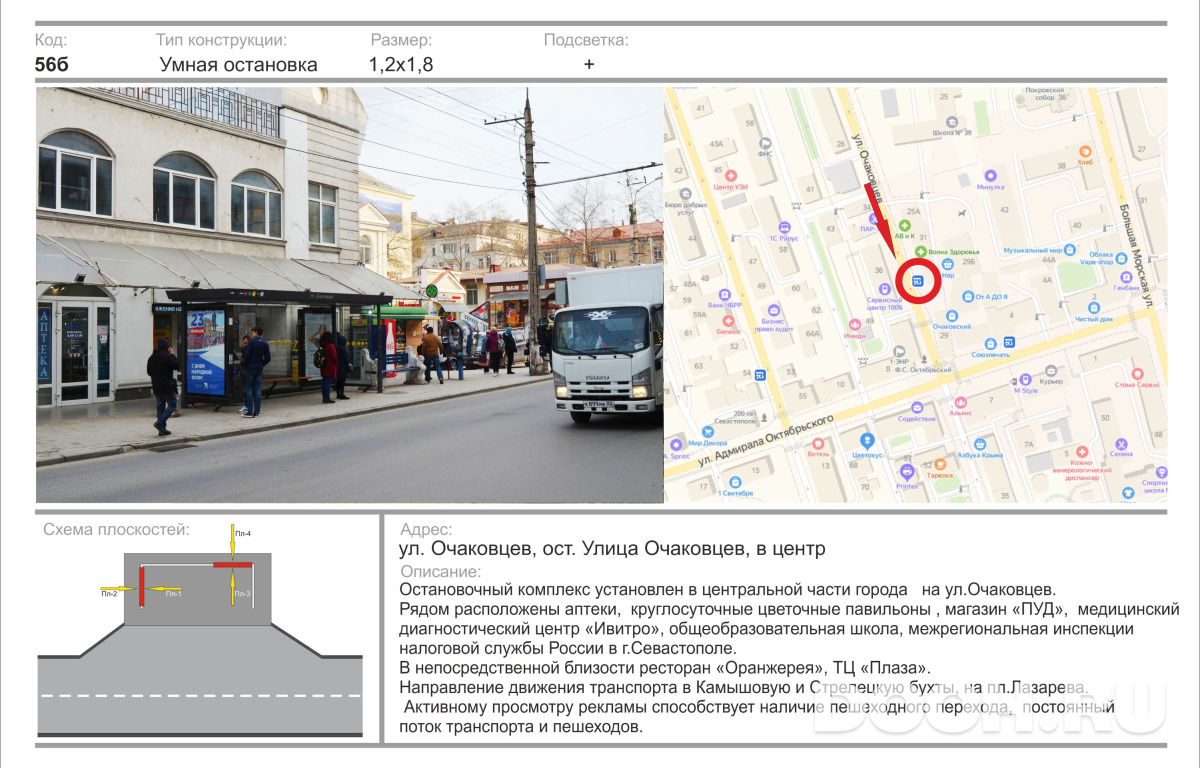Click the Printex printer icon
Viewport: 1200px width, 768px height.
pyautogui.click(x=907, y=471)
